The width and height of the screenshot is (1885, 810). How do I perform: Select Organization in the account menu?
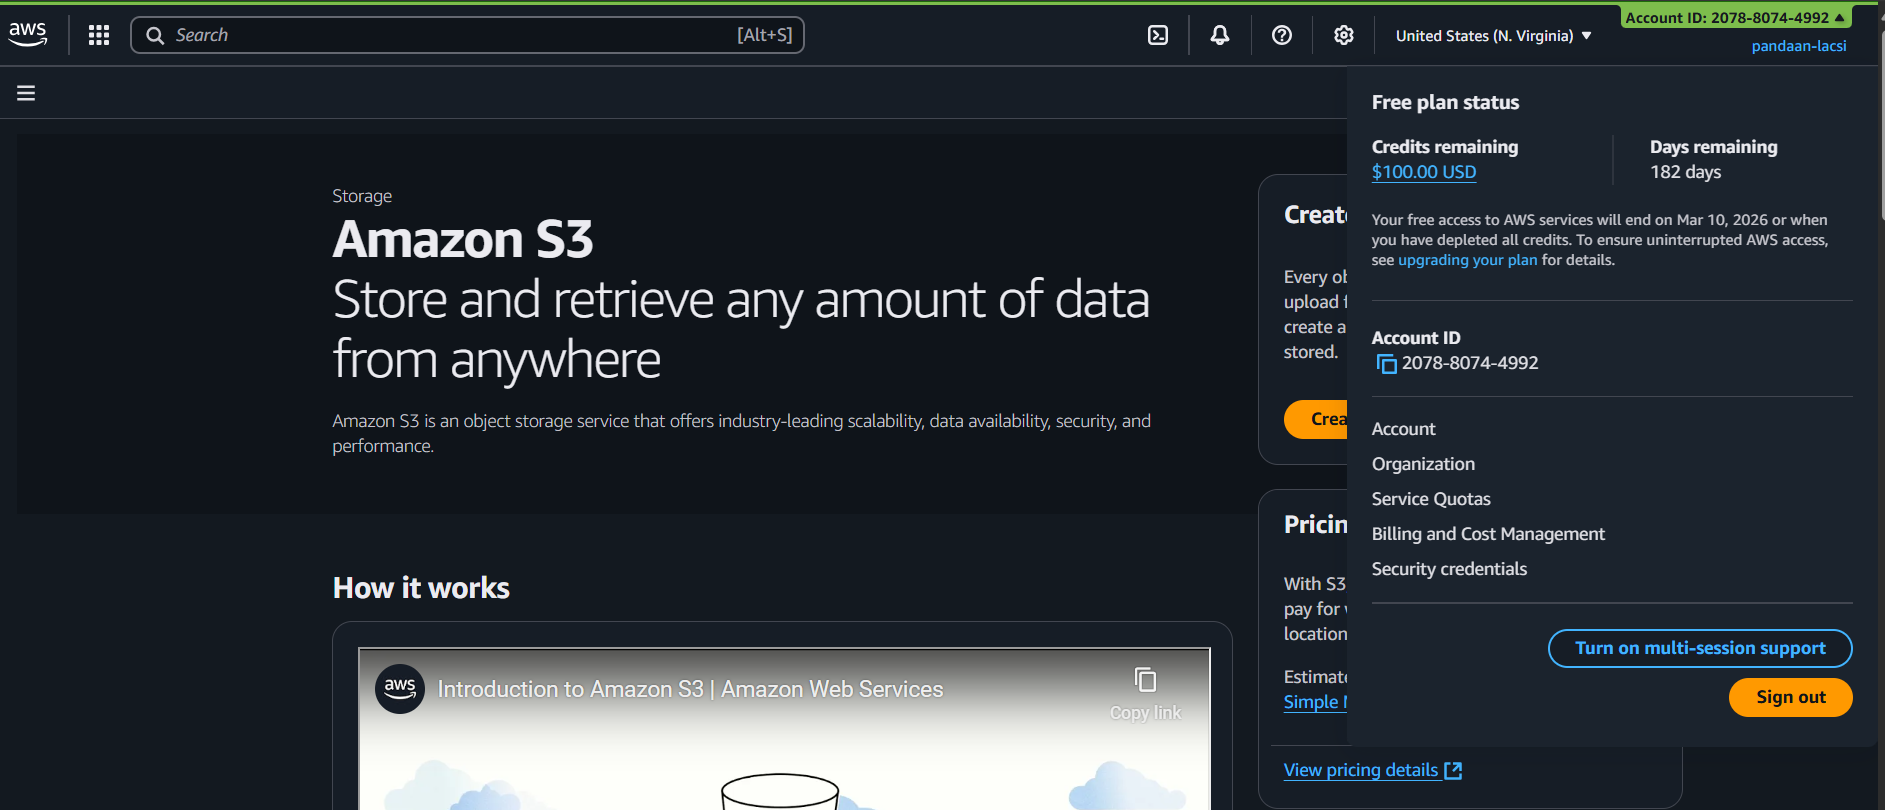coord(1423,464)
